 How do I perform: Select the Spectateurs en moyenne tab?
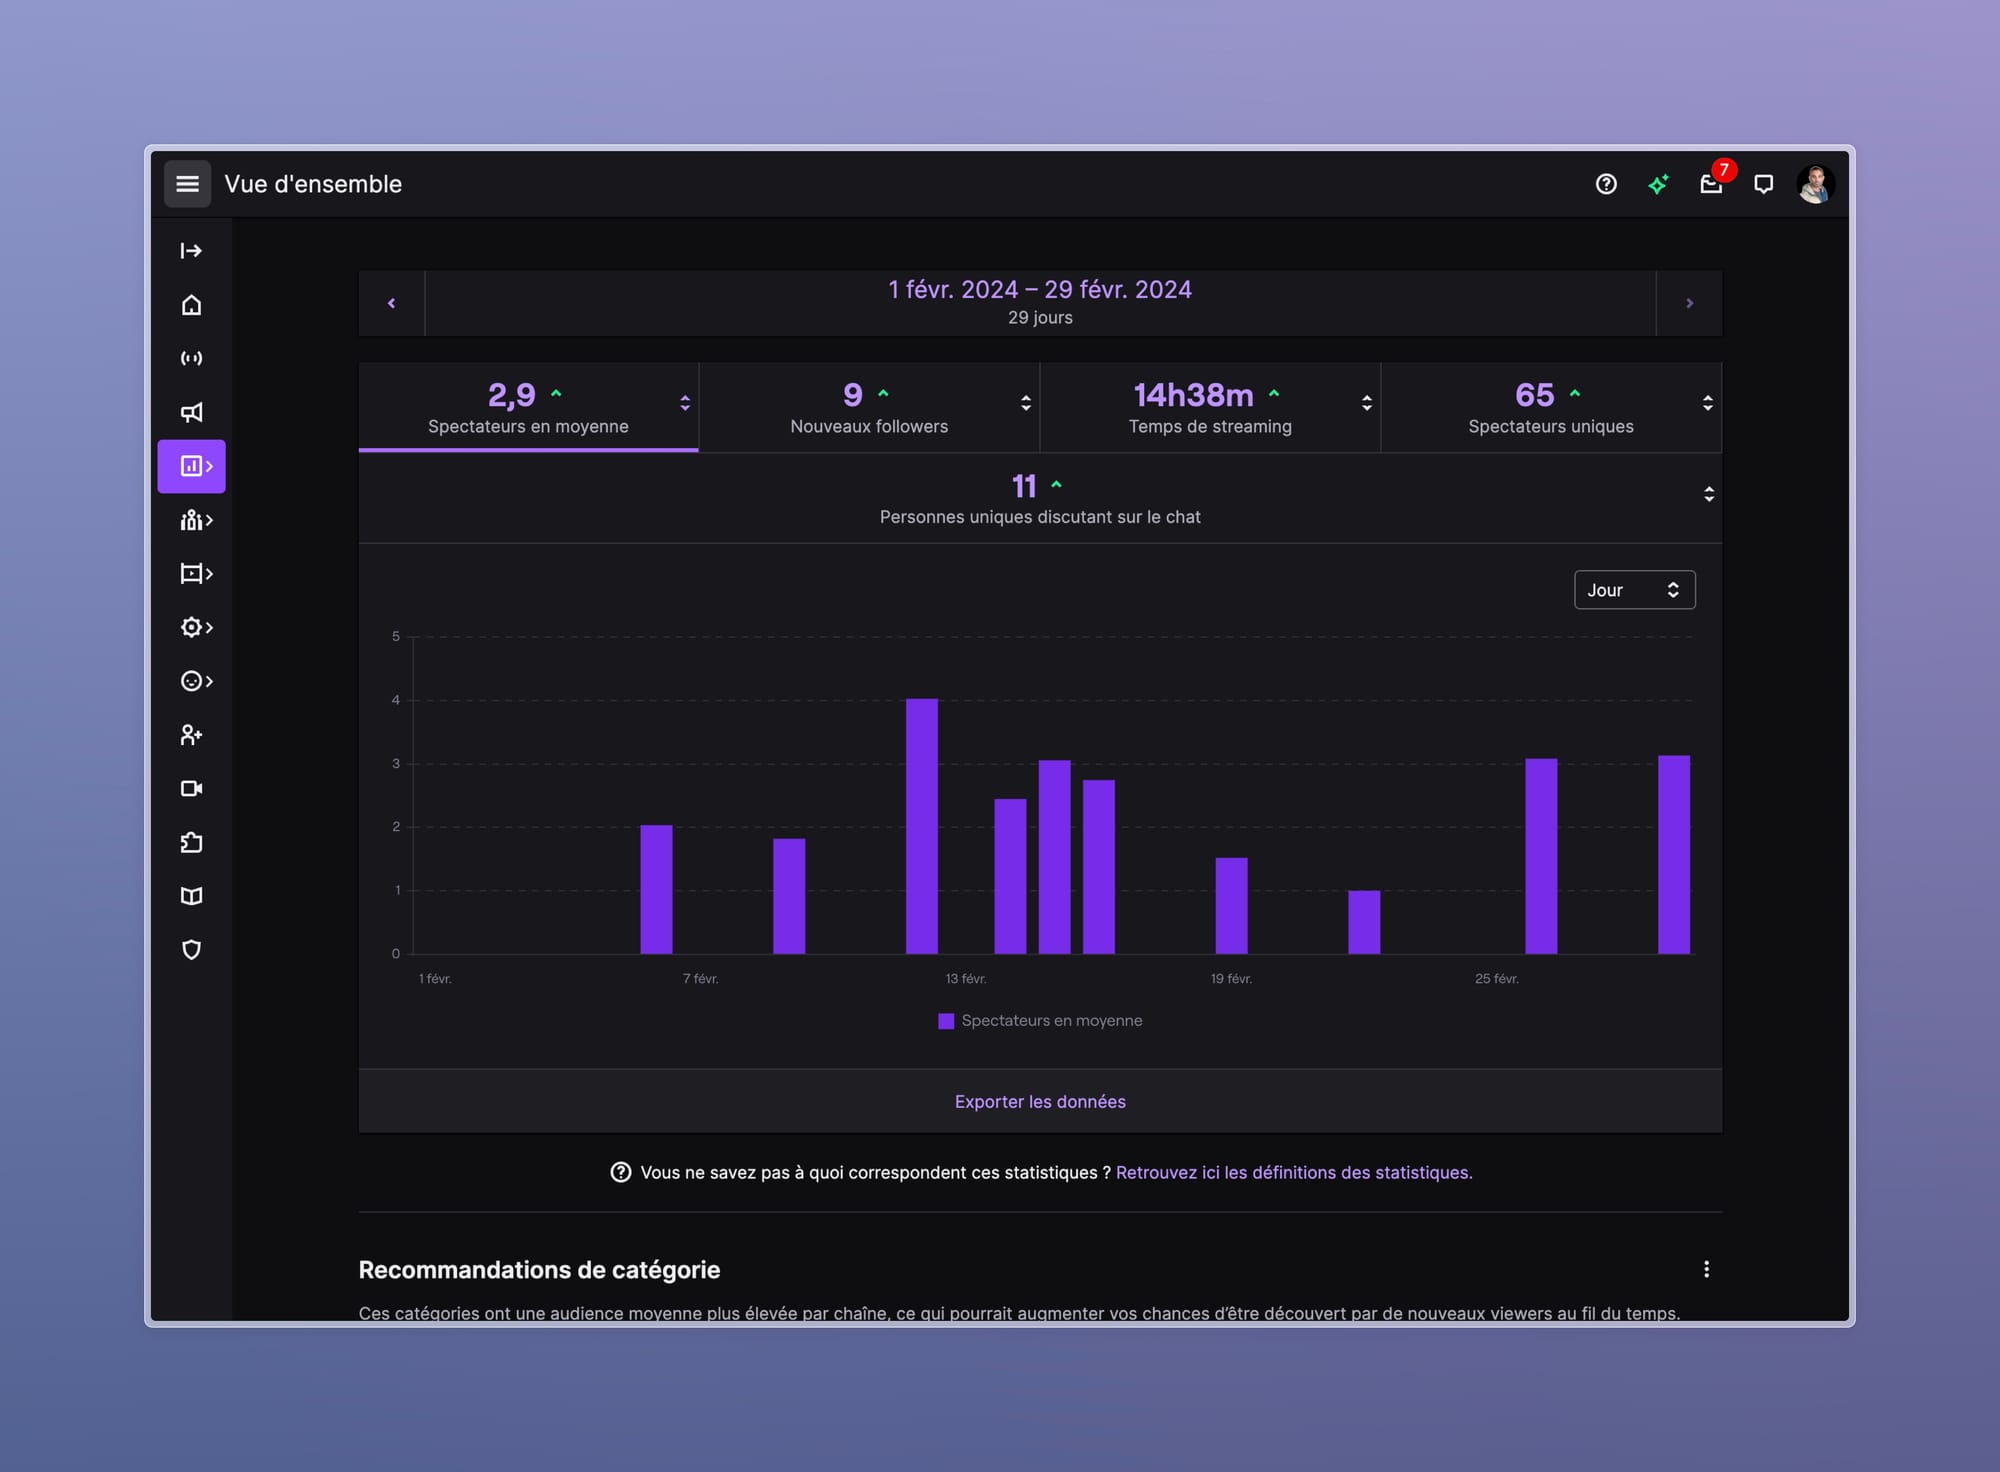(x=528, y=408)
